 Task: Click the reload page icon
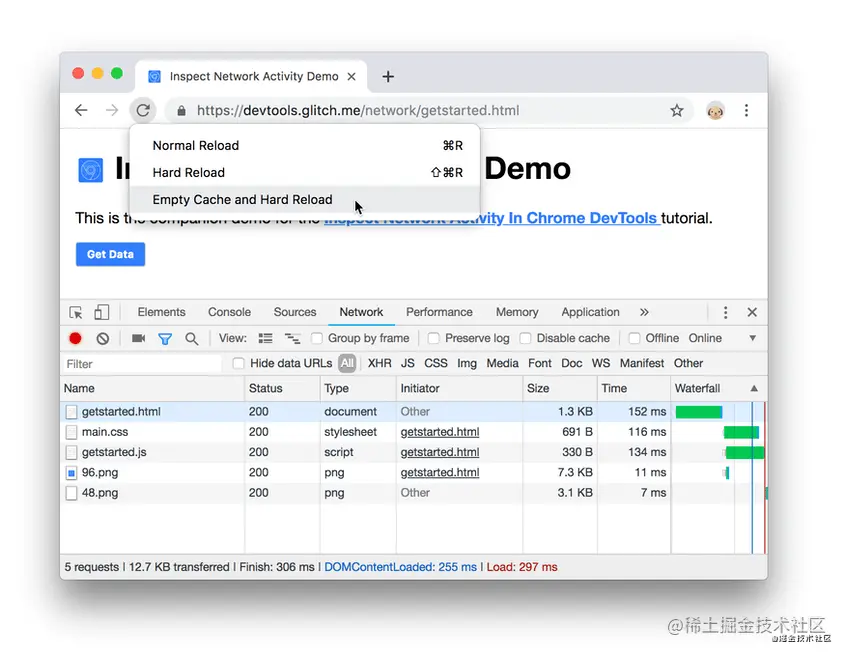point(143,111)
